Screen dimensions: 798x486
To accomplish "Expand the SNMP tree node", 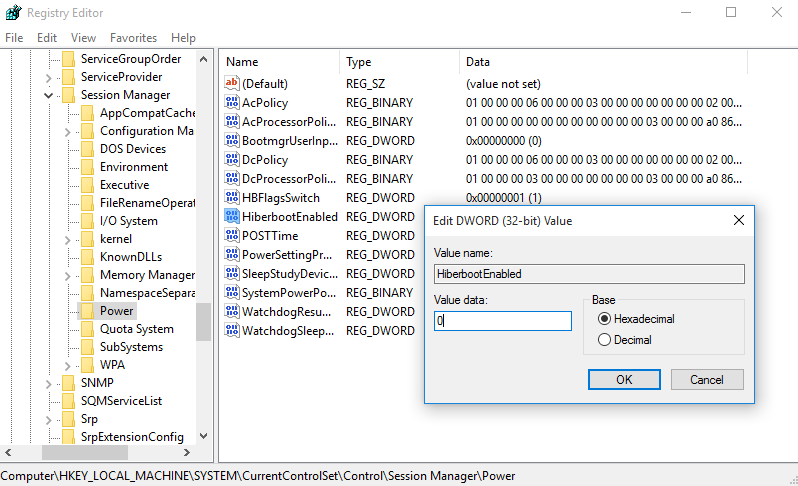I will point(48,384).
